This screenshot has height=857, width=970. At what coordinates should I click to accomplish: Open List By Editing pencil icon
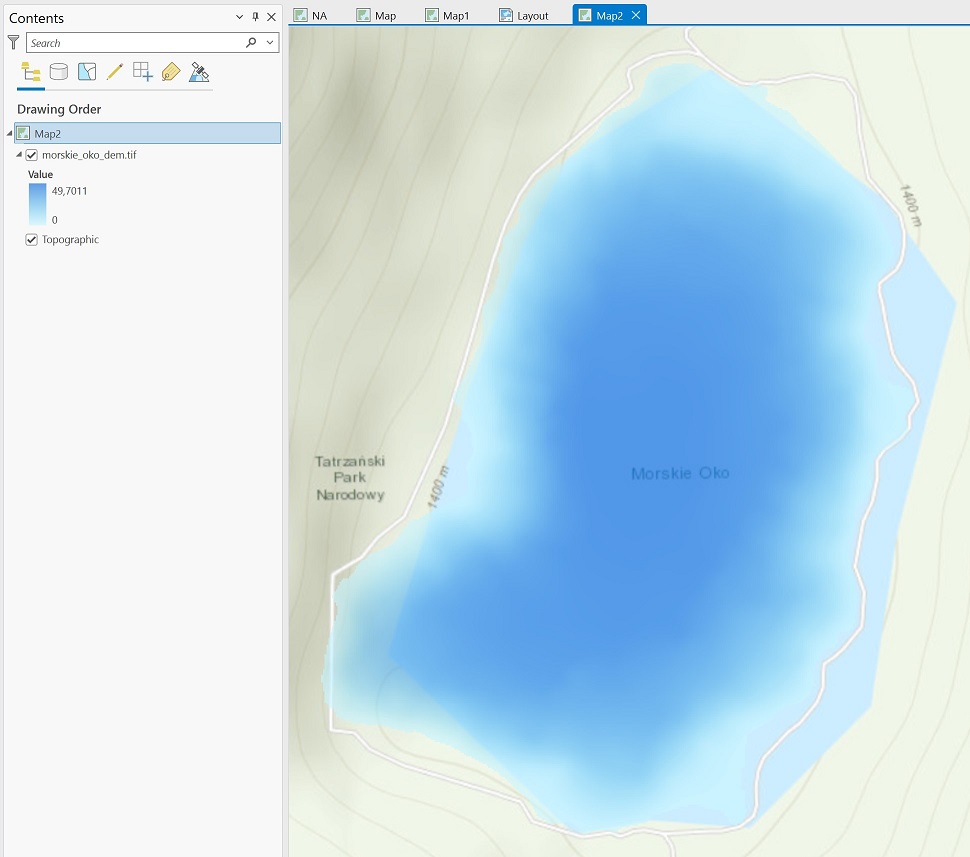(115, 72)
